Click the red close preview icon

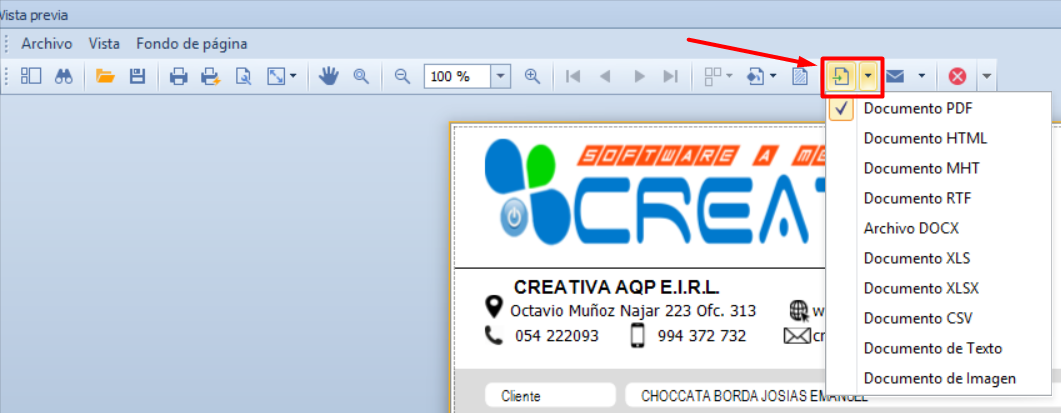pyautogui.click(x=957, y=77)
